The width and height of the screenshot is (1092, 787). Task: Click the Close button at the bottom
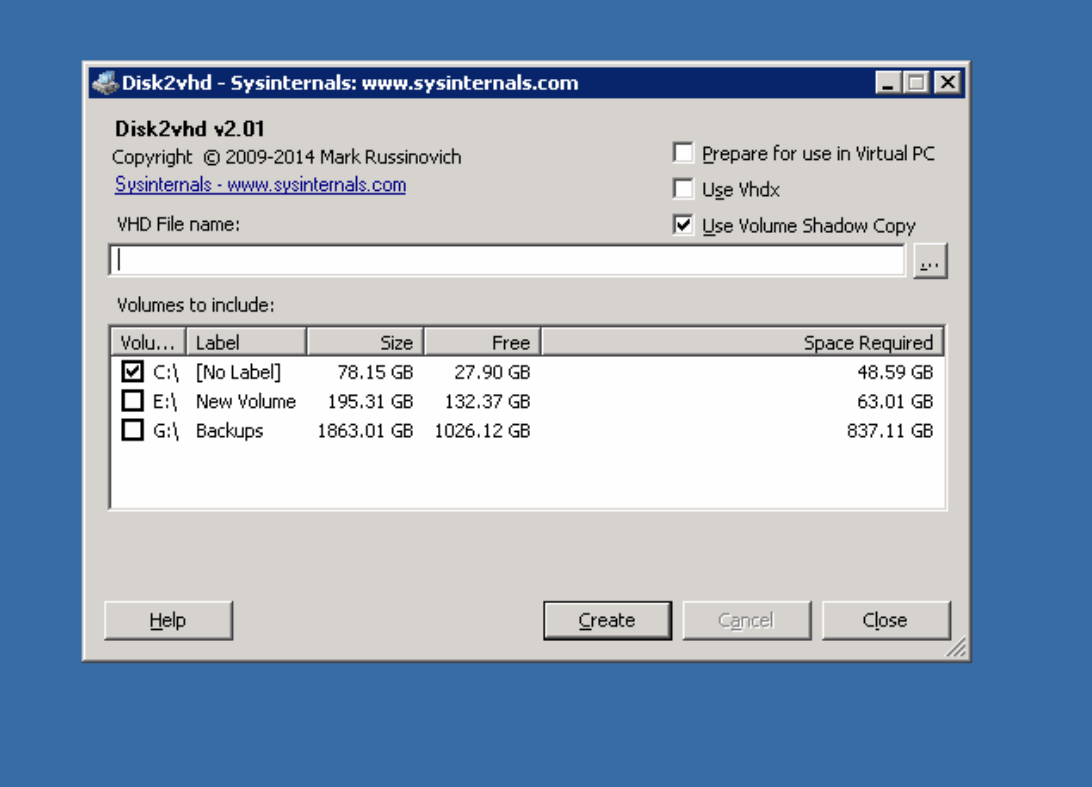click(x=885, y=620)
